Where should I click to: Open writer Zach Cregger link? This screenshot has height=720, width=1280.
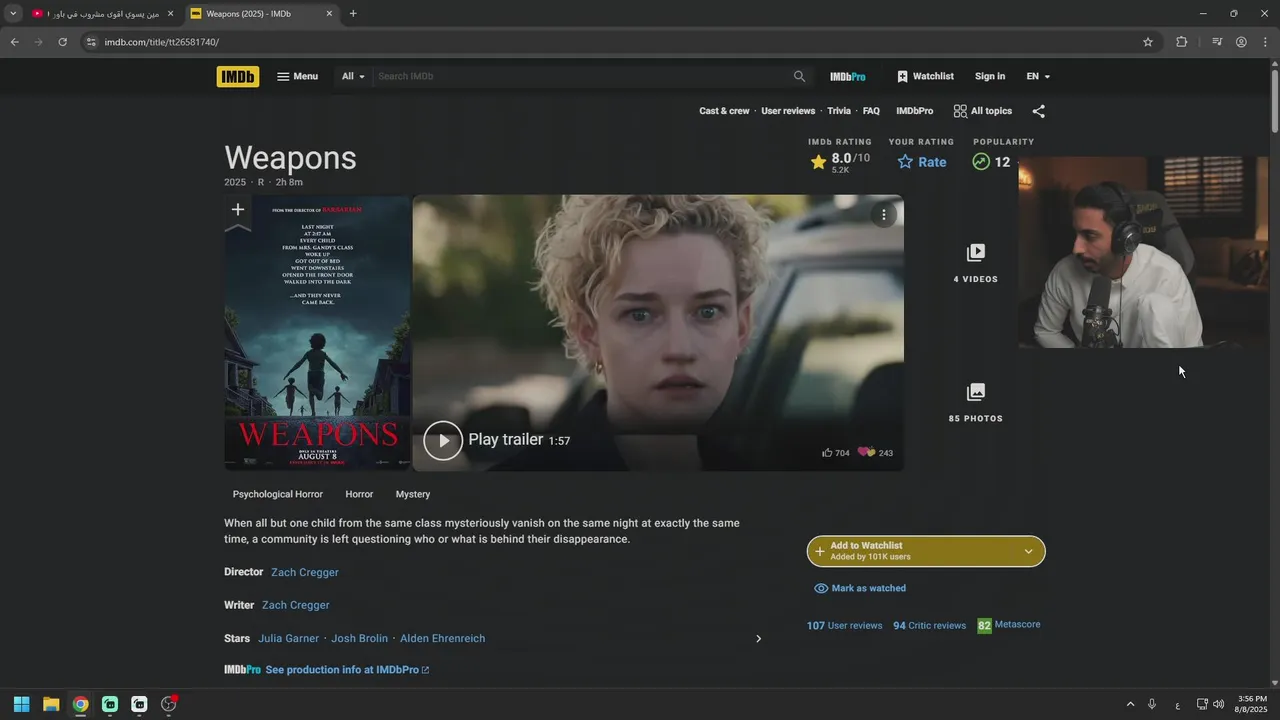coord(296,605)
